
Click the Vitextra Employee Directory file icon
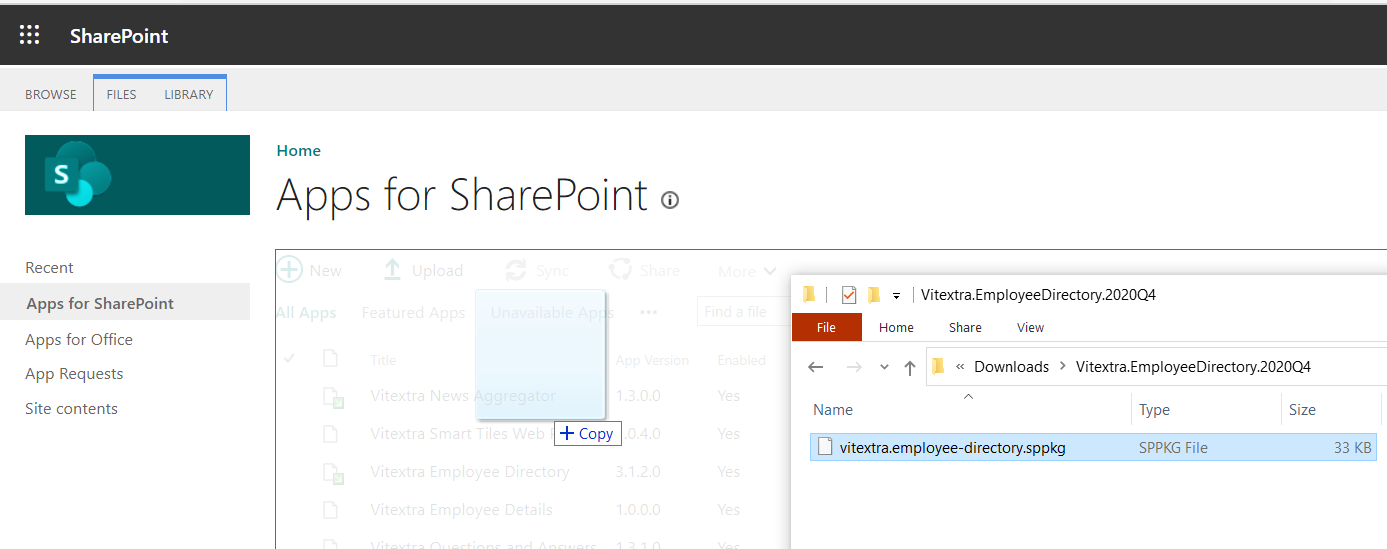(332, 472)
